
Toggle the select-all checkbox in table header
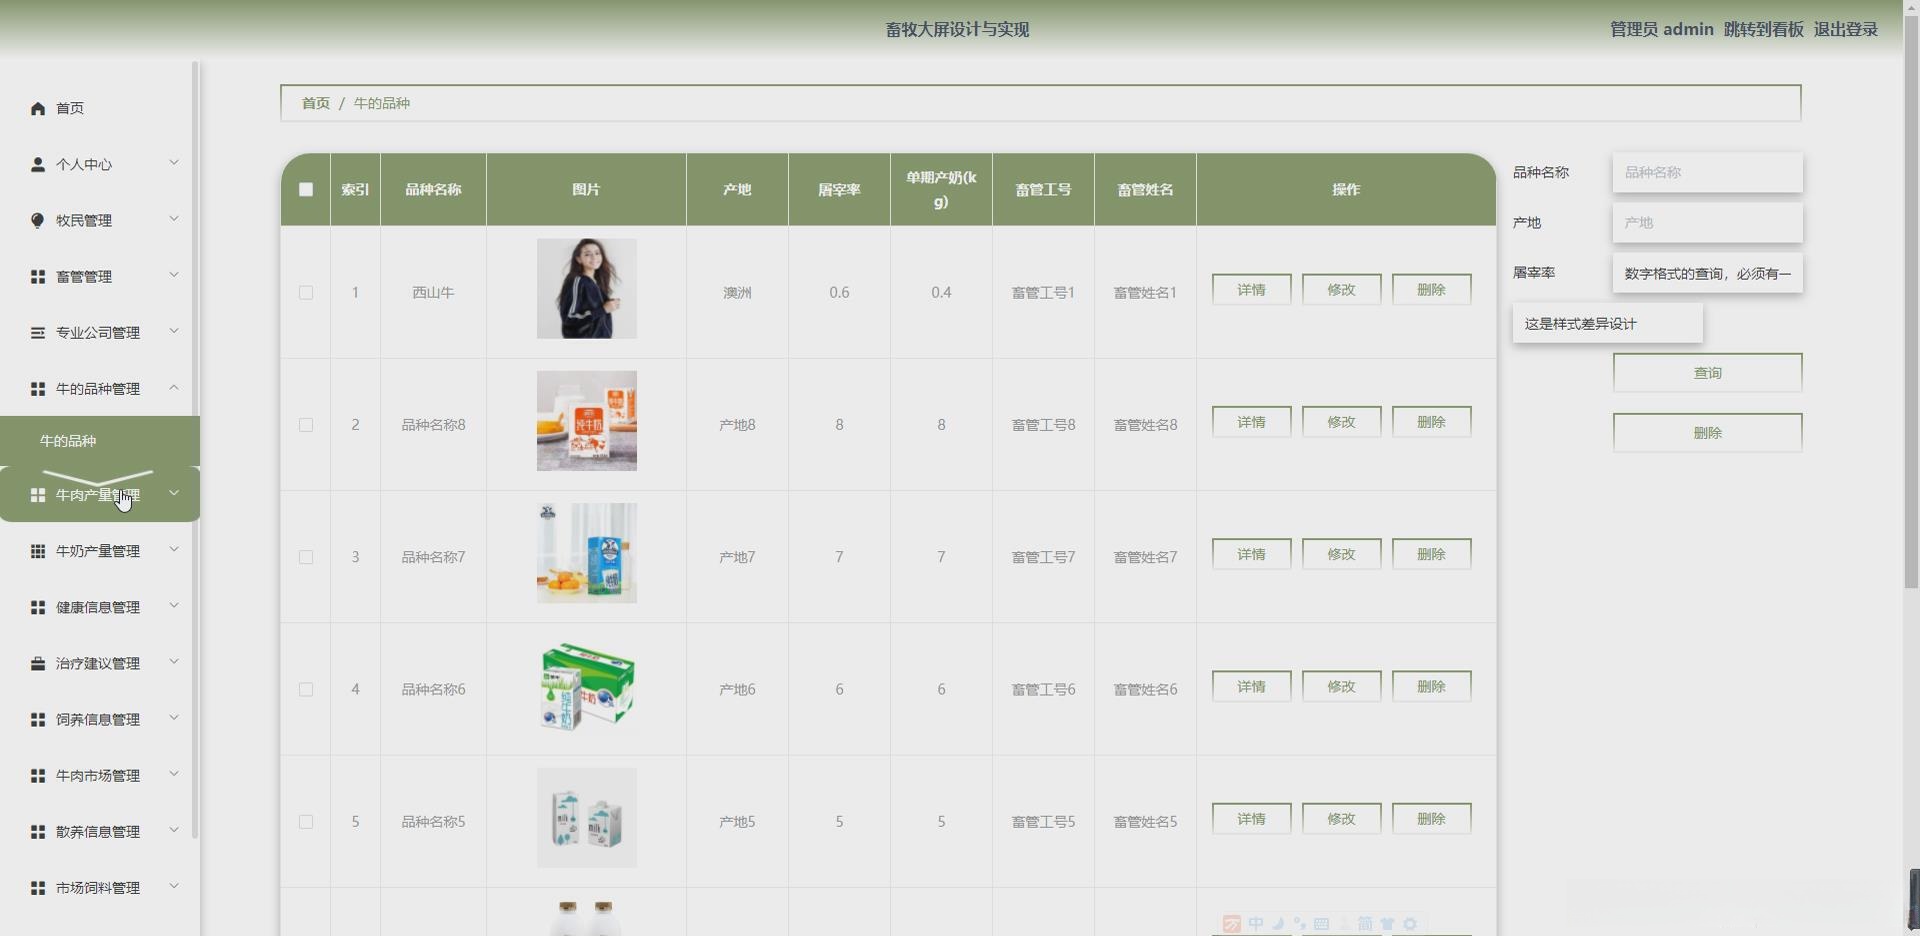pyautogui.click(x=306, y=189)
